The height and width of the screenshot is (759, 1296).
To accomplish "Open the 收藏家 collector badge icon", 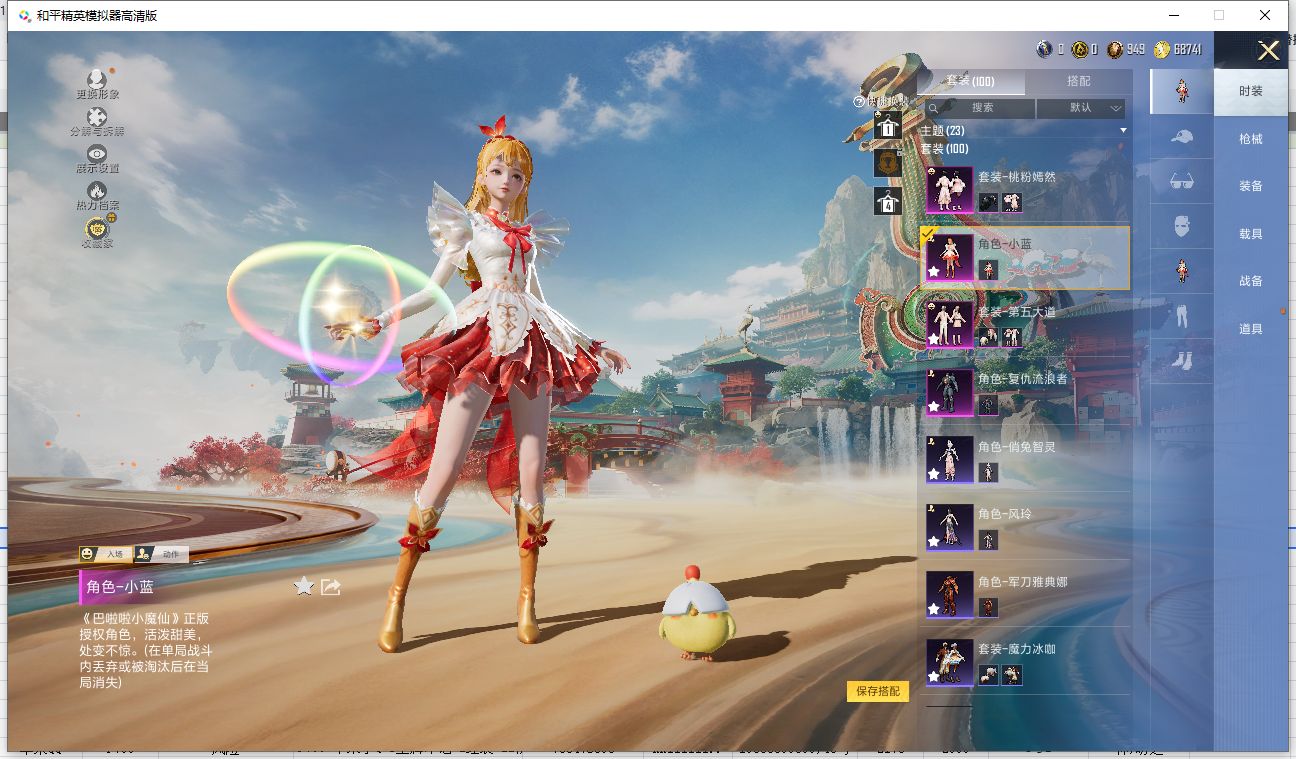I will pyautogui.click(x=97, y=229).
